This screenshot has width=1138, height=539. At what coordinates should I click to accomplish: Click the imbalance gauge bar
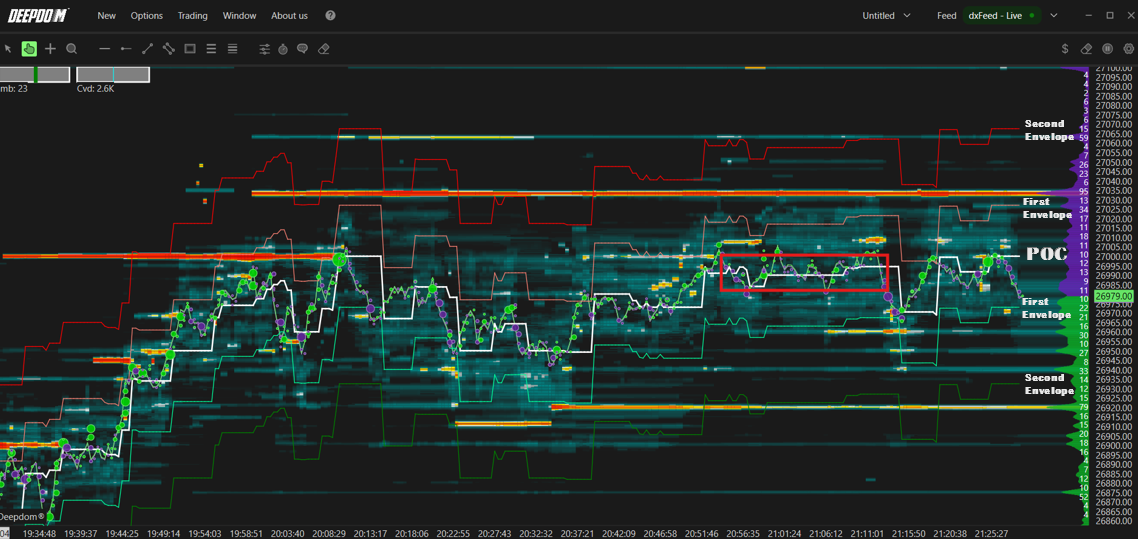(35, 75)
